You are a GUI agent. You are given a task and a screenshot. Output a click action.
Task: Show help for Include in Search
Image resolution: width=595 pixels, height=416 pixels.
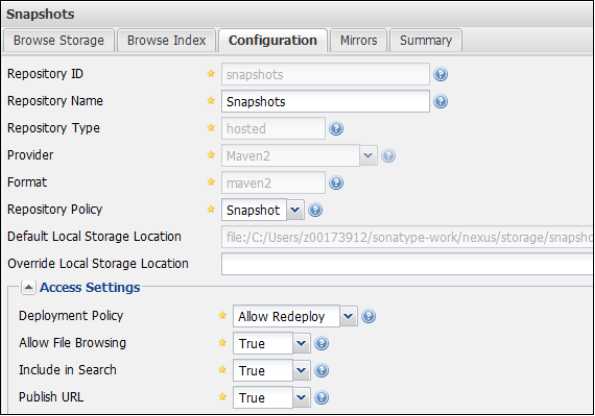pos(322,370)
